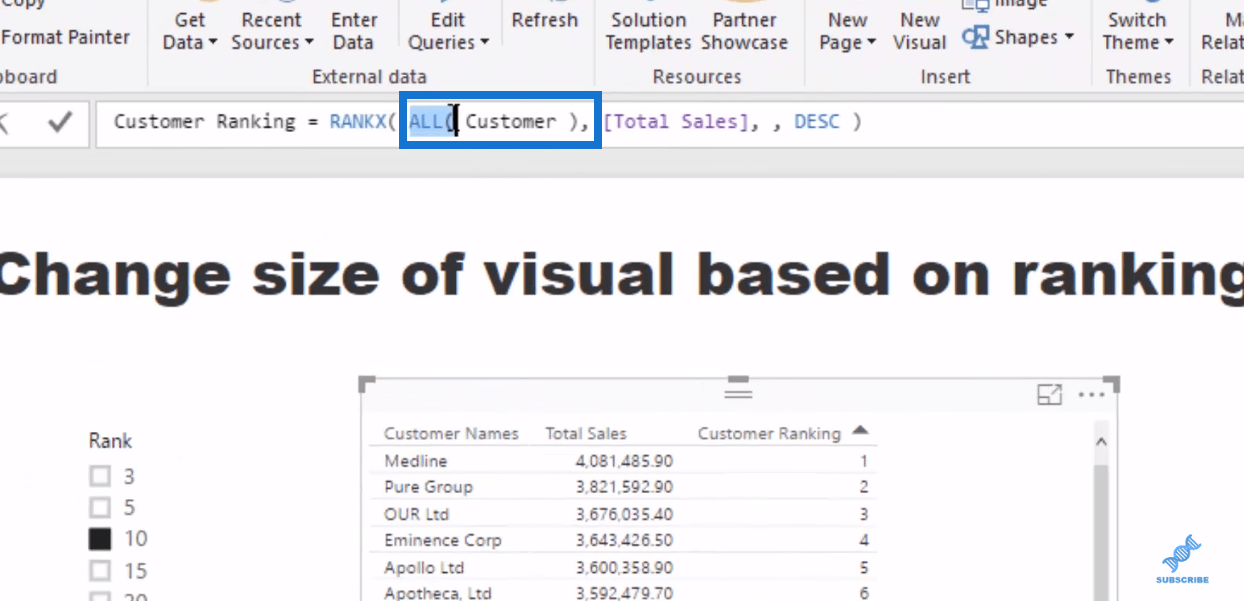Screen dimensions: 1244x601
Task: Insert a New Visual
Action: [x=919, y=31]
